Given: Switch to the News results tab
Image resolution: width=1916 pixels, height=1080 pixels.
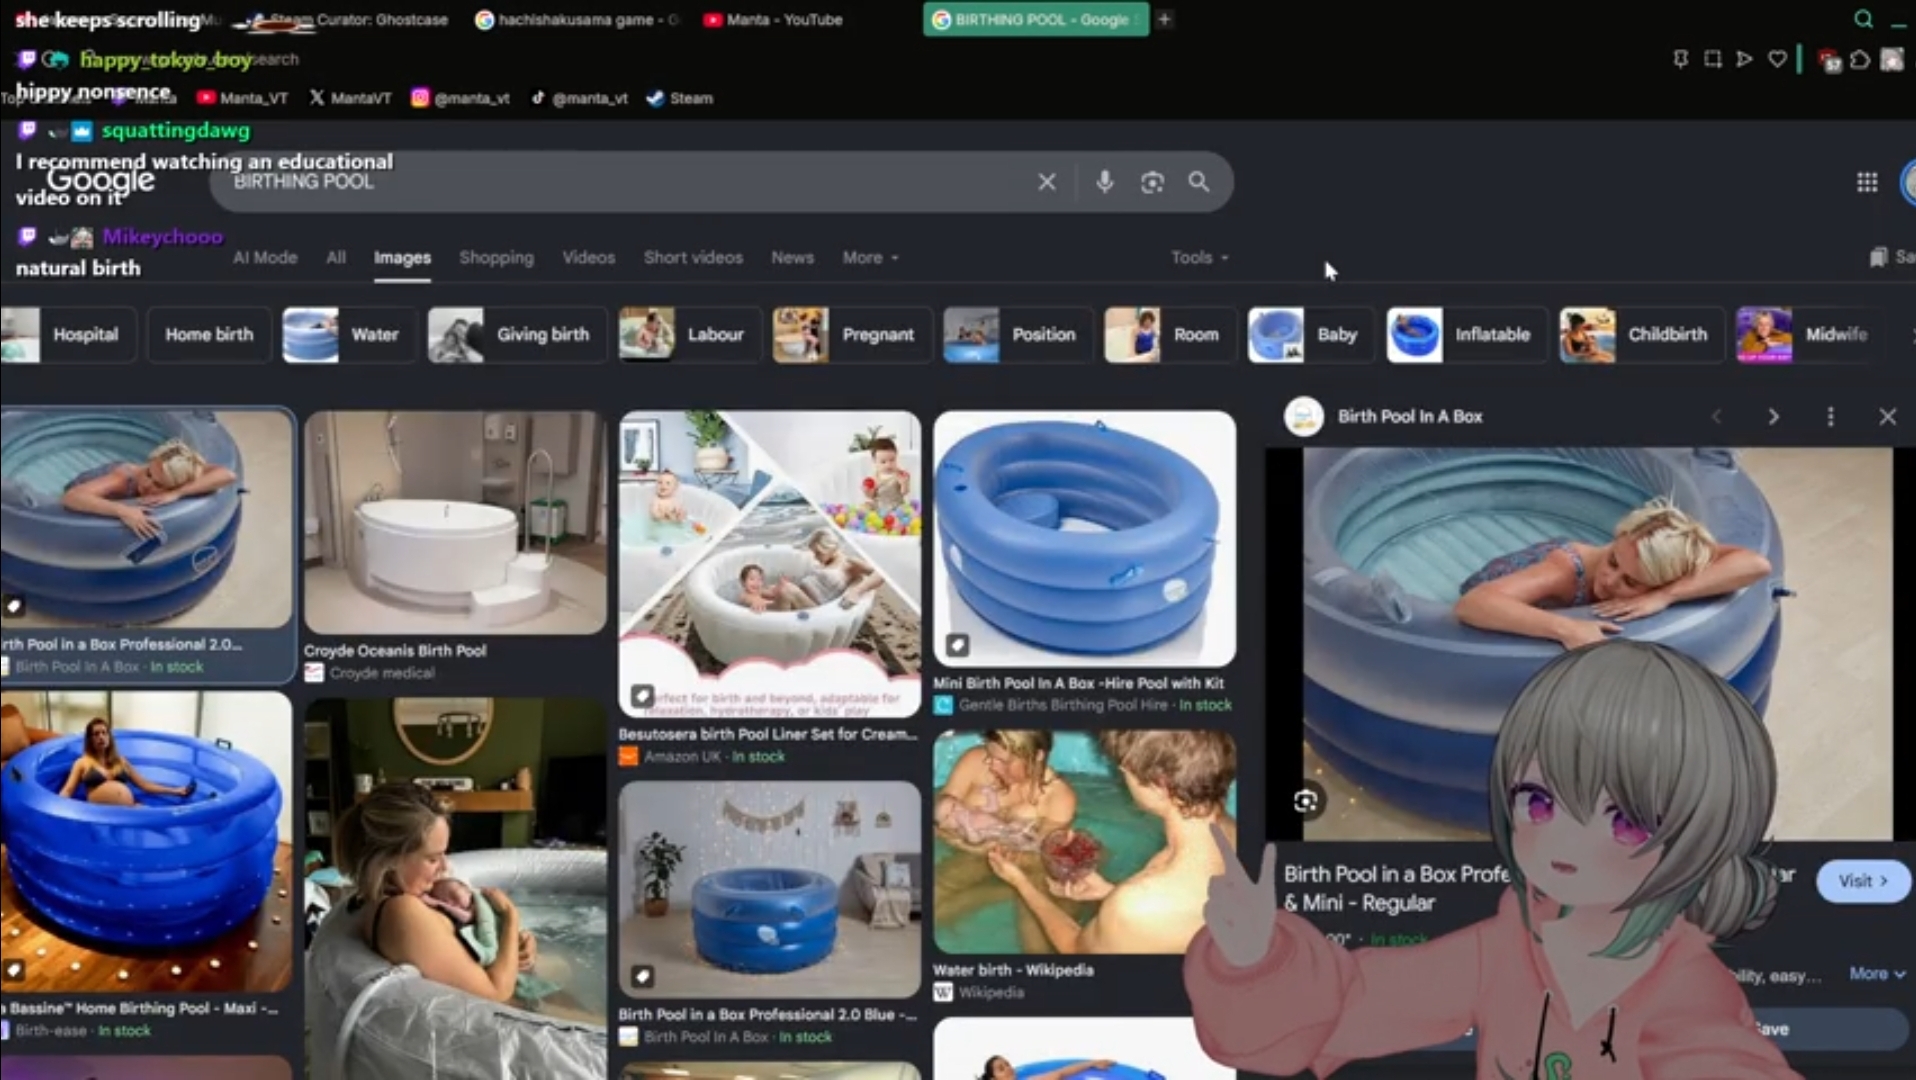Looking at the screenshot, I should (792, 257).
